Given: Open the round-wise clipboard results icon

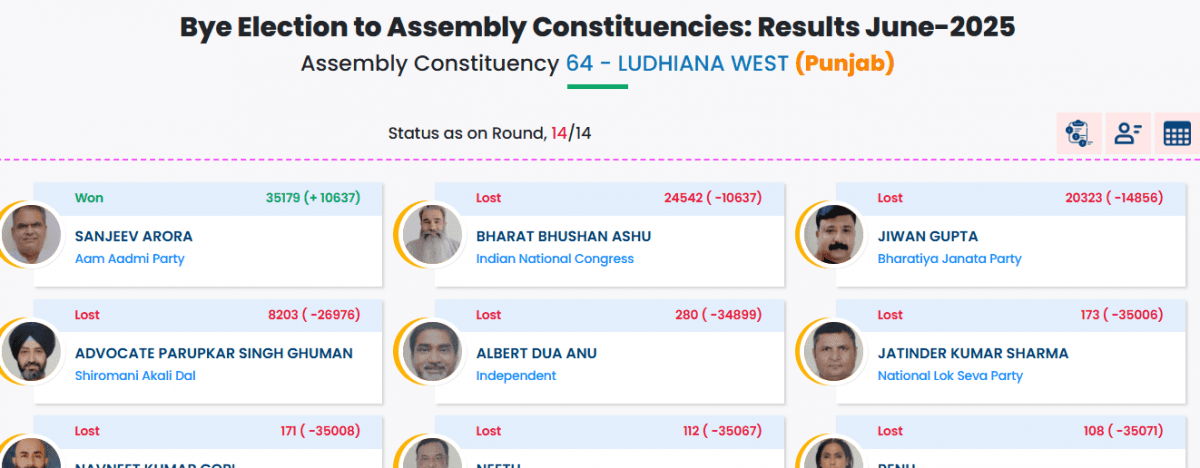Looking at the screenshot, I should click(1079, 133).
